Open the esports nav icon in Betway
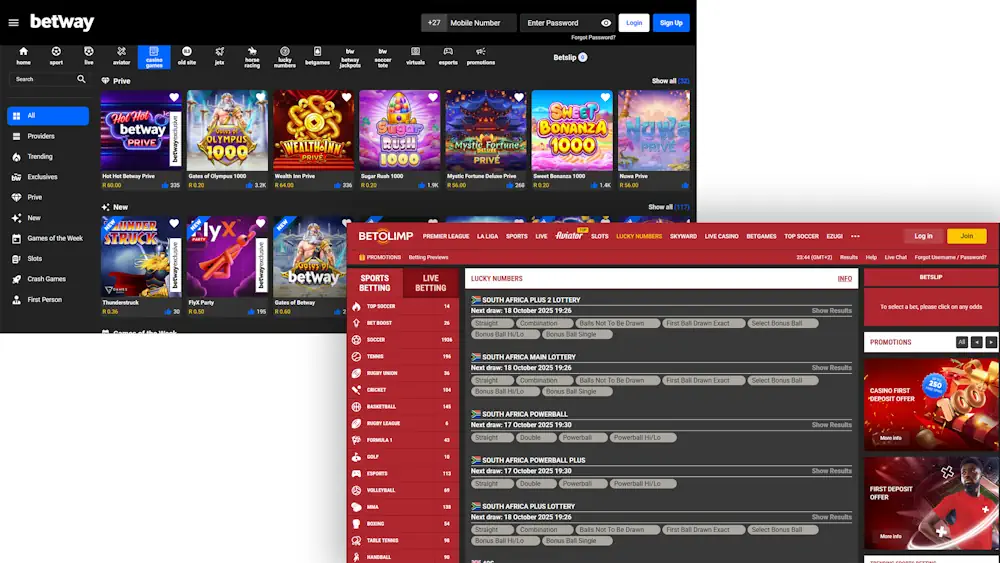Image resolution: width=1000 pixels, height=563 pixels. point(448,56)
